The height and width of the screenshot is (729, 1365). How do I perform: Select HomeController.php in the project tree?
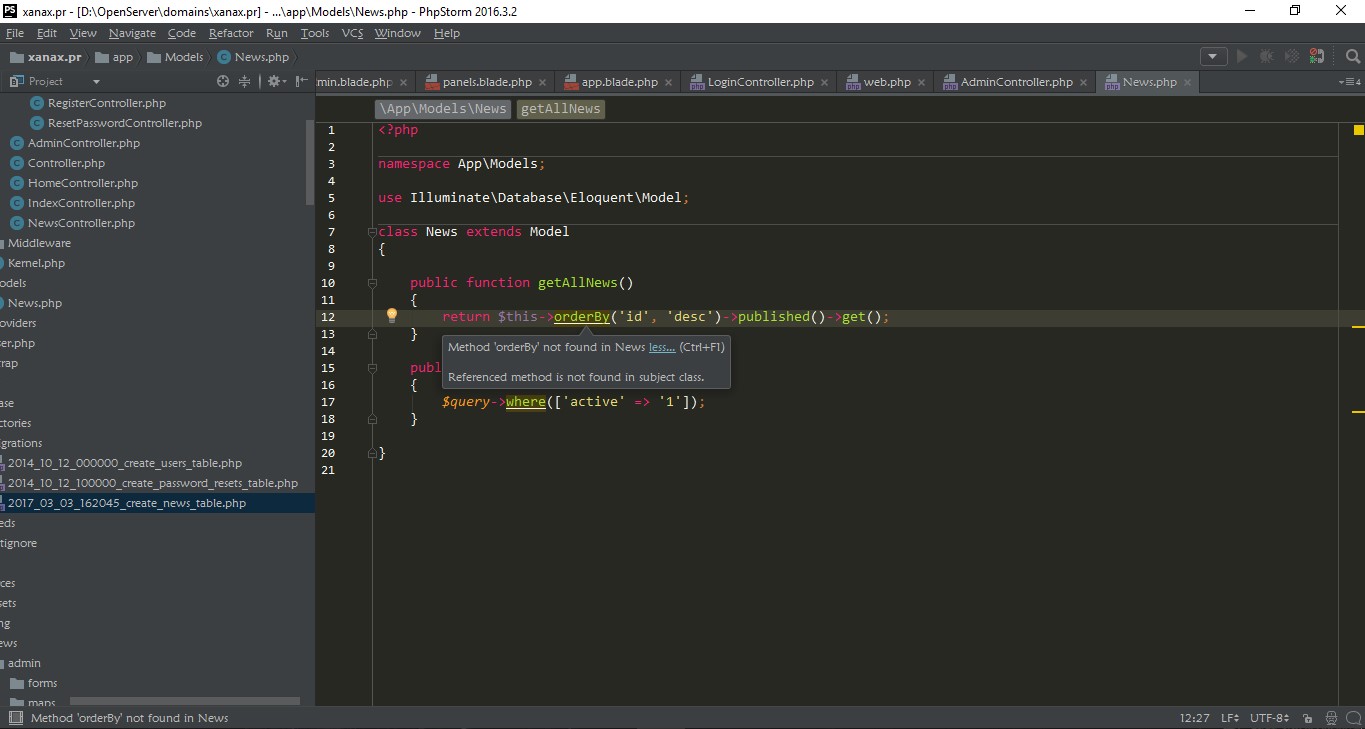point(83,183)
